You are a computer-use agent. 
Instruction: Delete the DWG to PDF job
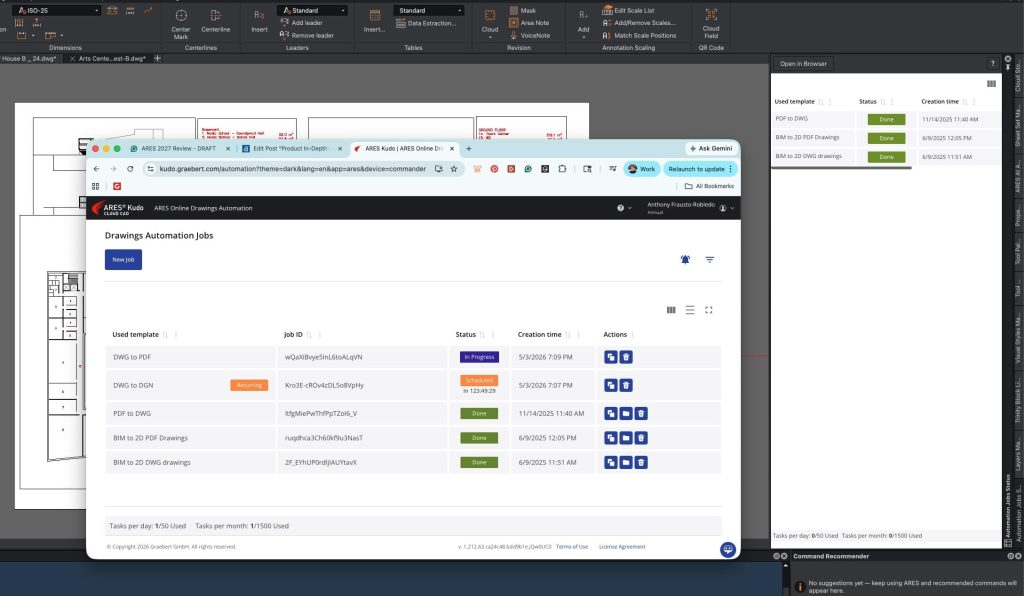pyautogui.click(x=626, y=357)
